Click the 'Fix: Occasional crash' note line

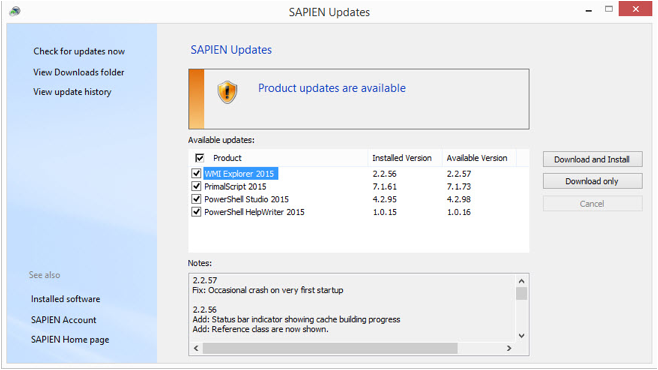point(268,290)
